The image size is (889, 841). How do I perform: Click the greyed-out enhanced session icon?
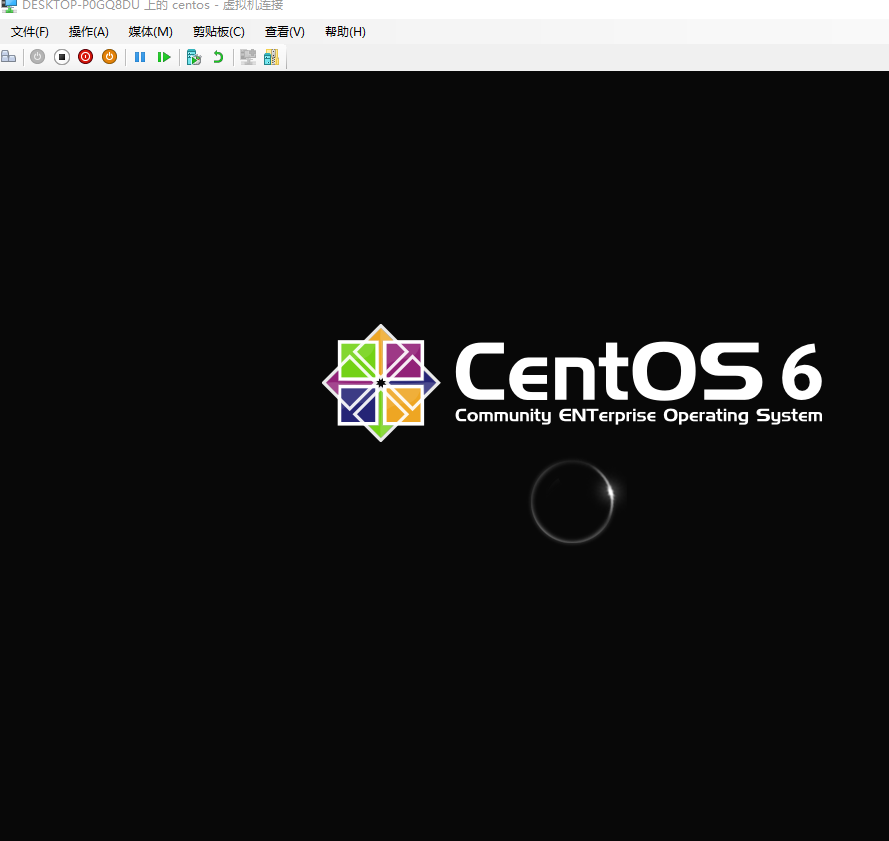point(247,57)
